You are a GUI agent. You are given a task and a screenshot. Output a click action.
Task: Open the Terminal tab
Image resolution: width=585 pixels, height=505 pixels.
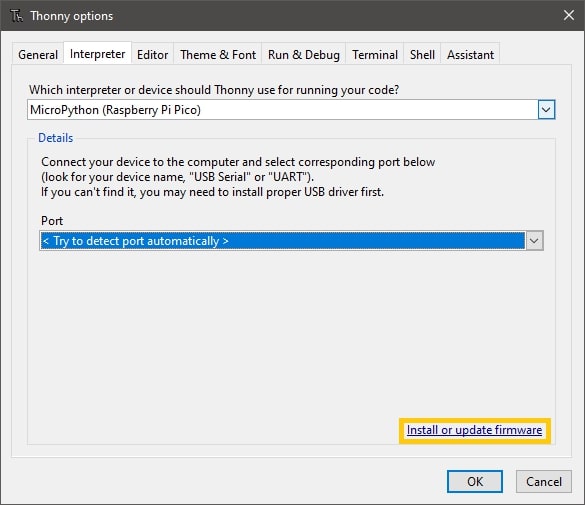(375, 54)
